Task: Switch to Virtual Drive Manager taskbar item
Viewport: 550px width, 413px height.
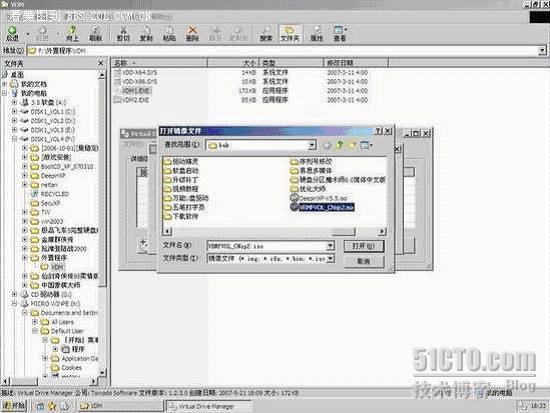Action: [208, 406]
